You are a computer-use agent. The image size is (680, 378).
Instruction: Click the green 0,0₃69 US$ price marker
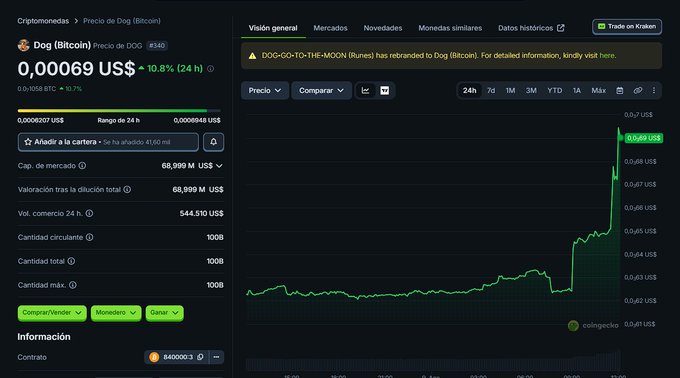pos(644,138)
